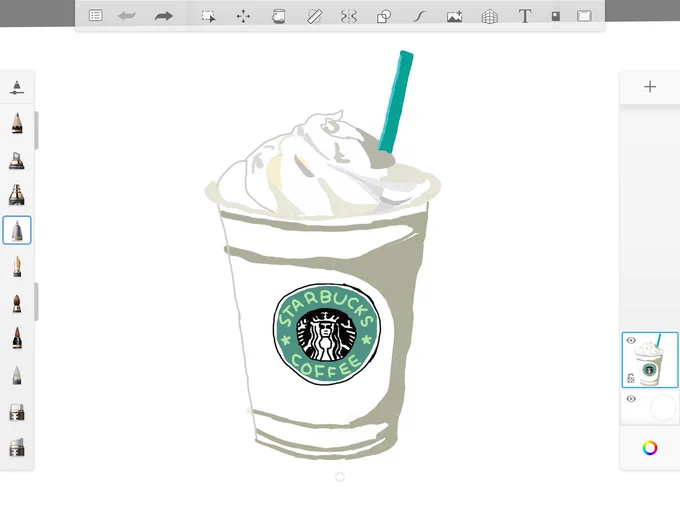Choose the gold-nib fountain pen brush

[x=16, y=266]
